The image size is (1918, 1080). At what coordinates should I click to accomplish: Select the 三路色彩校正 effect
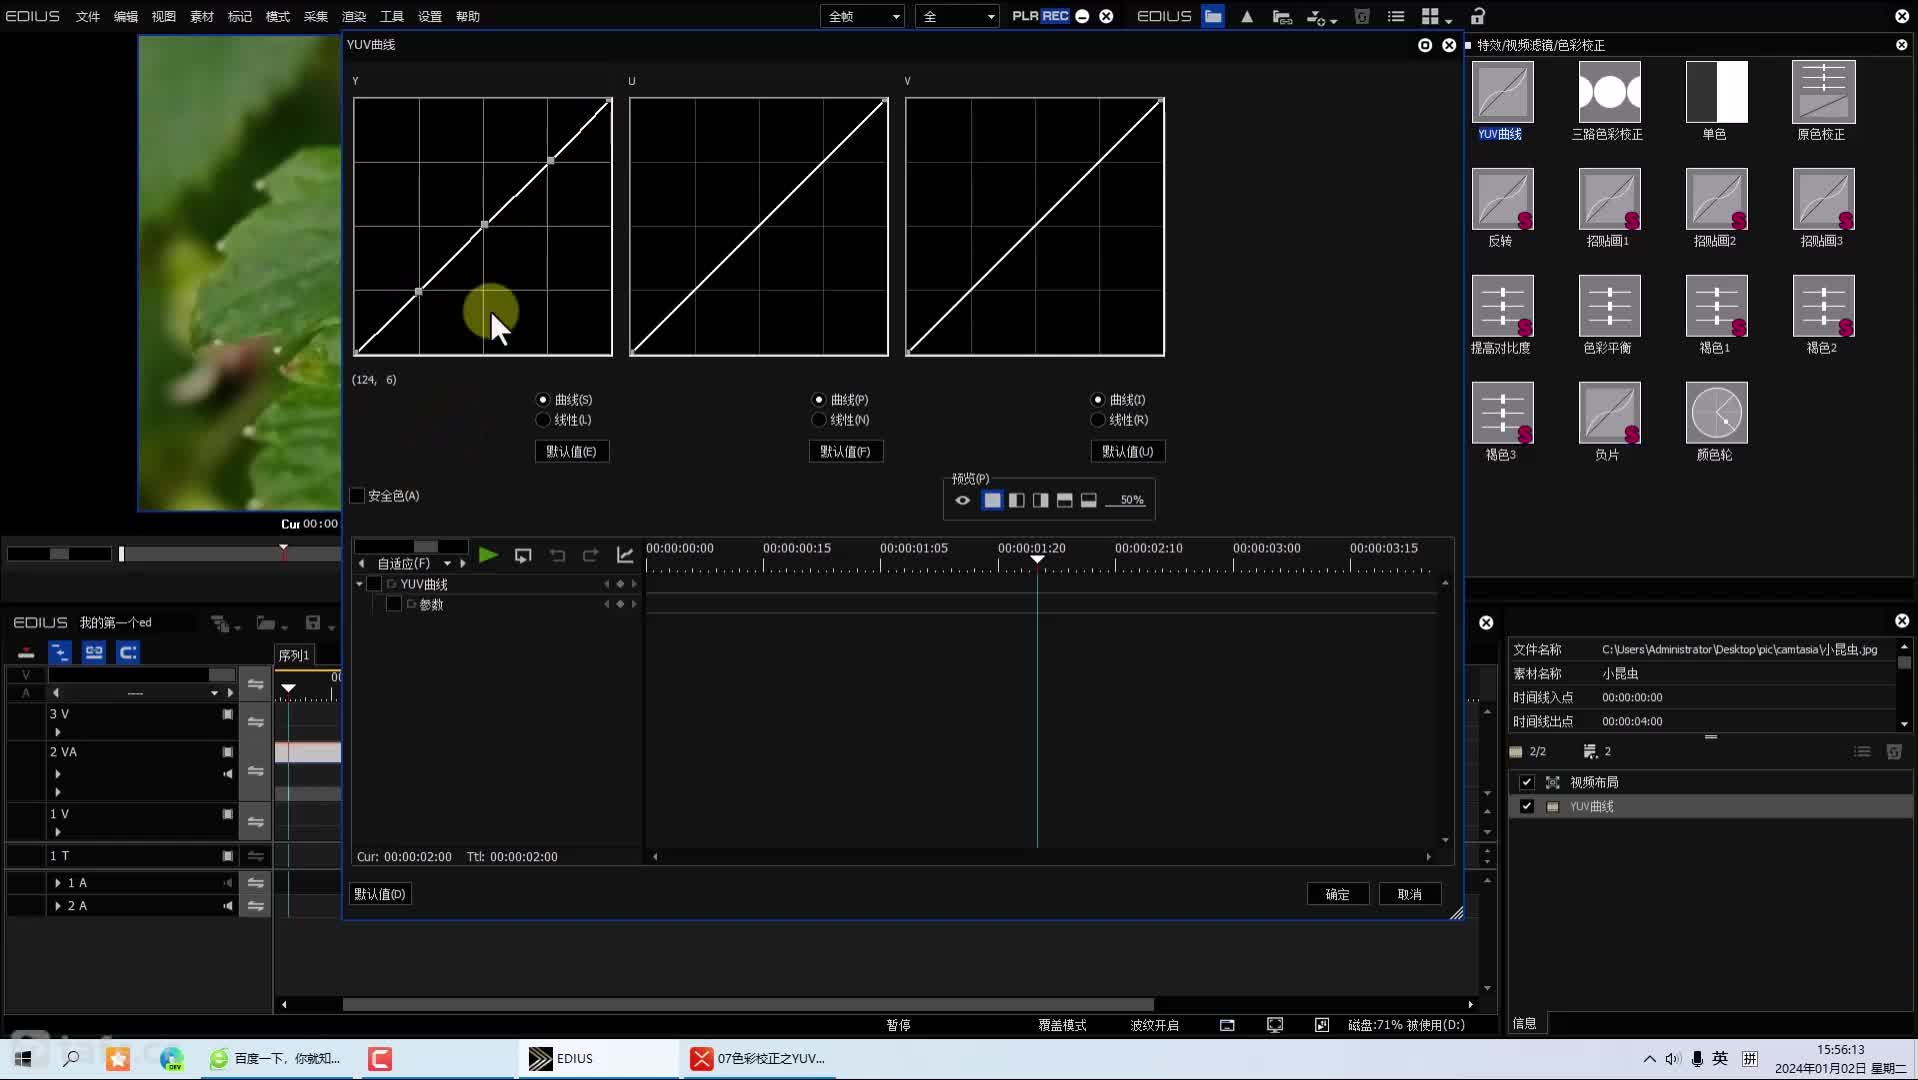(1609, 92)
